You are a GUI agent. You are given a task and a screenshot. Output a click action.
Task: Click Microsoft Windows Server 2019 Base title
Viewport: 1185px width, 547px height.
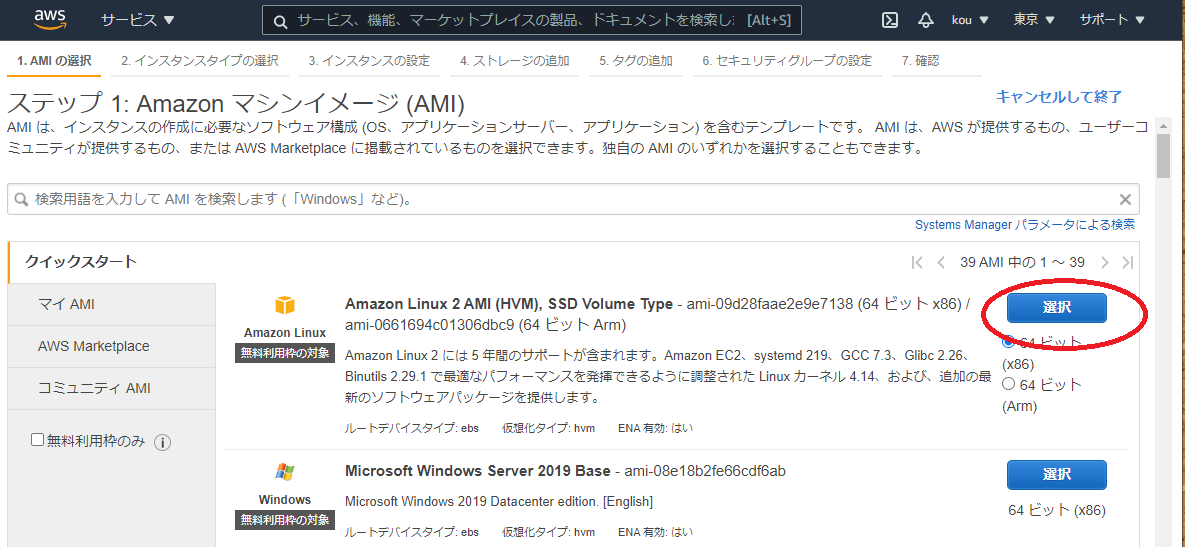pos(478,471)
